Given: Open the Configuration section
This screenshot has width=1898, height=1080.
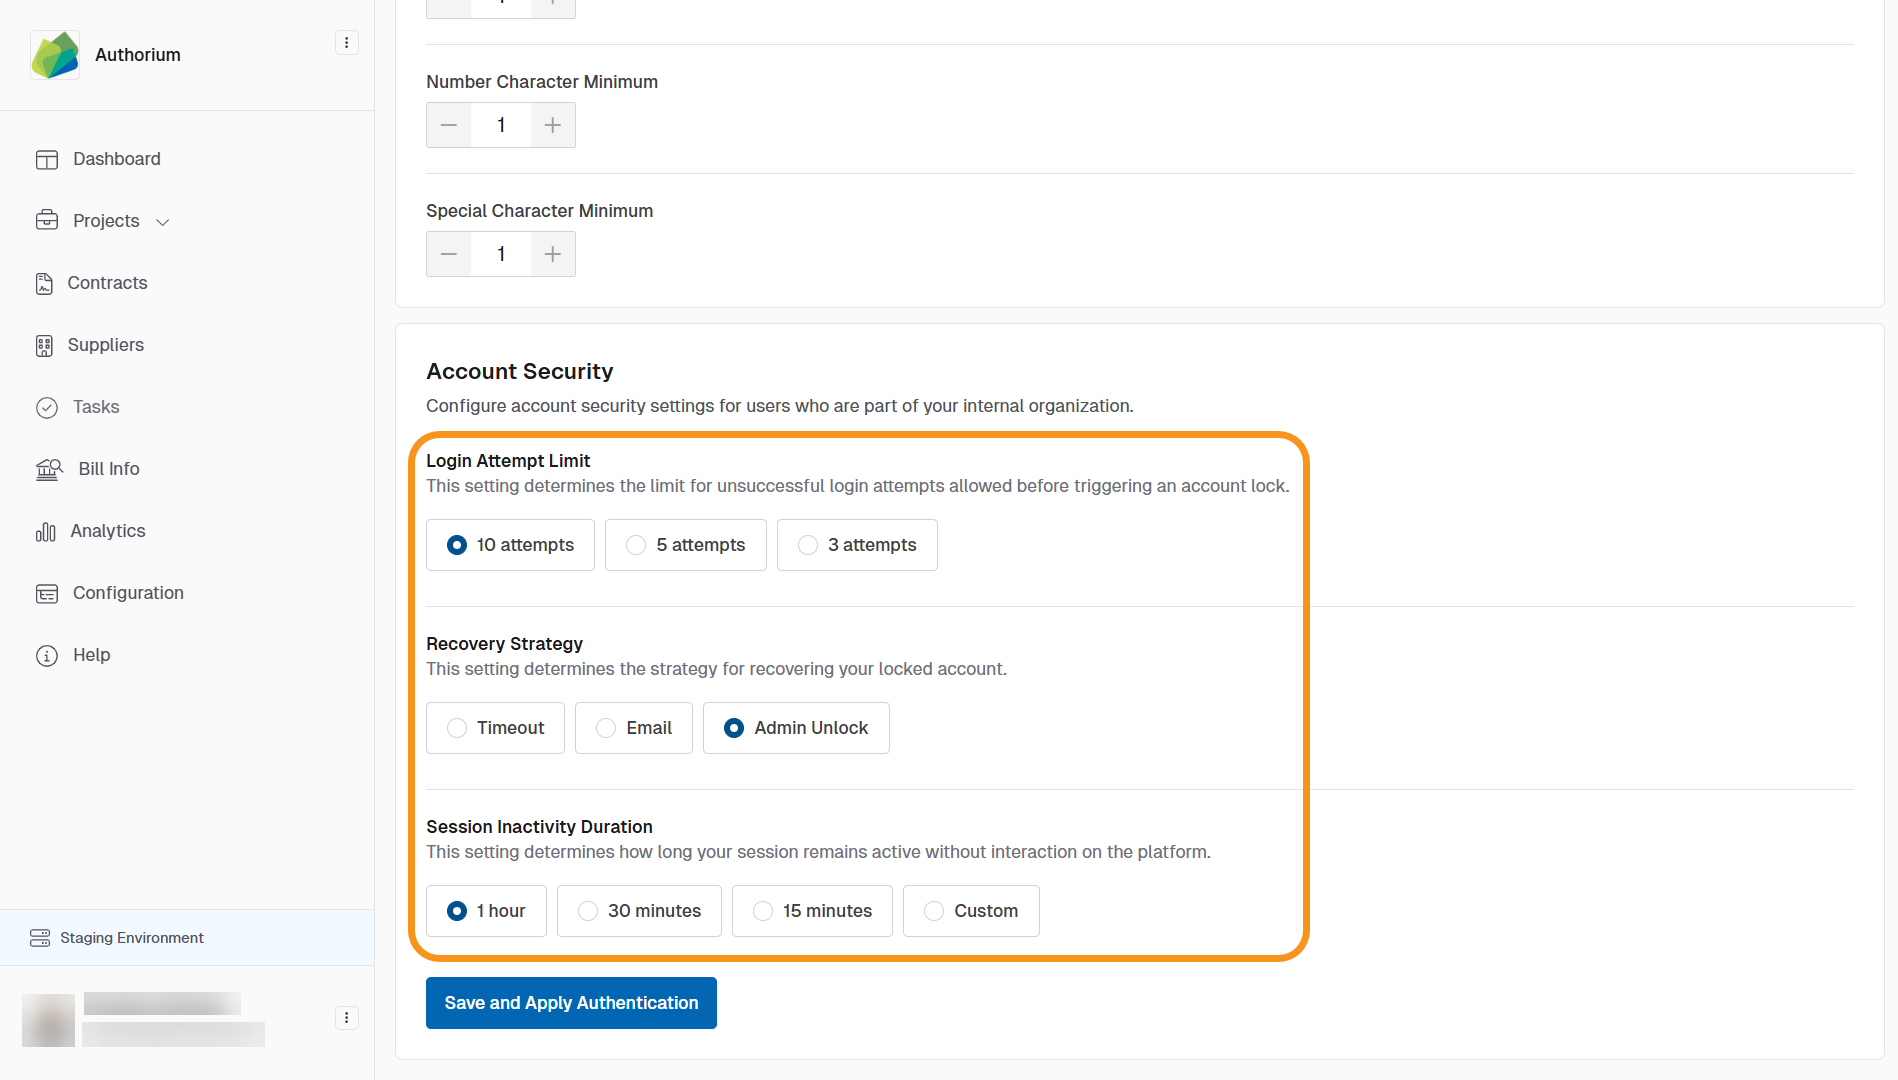Looking at the screenshot, I should tap(128, 593).
